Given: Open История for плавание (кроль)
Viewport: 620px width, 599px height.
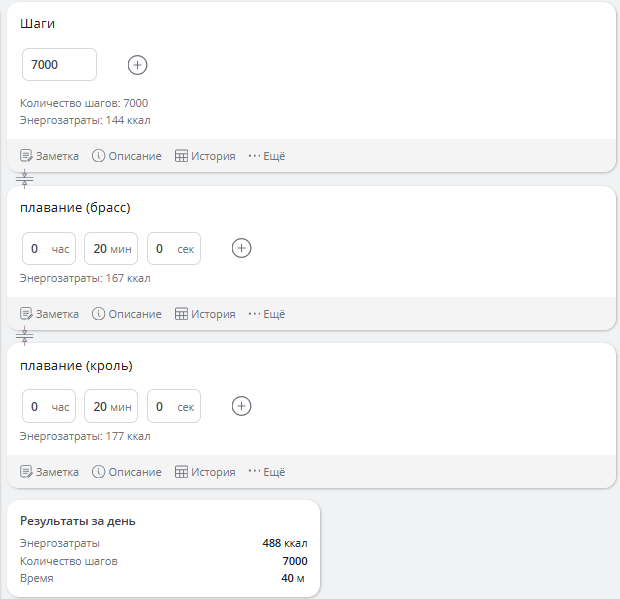Looking at the screenshot, I should tap(205, 472).
